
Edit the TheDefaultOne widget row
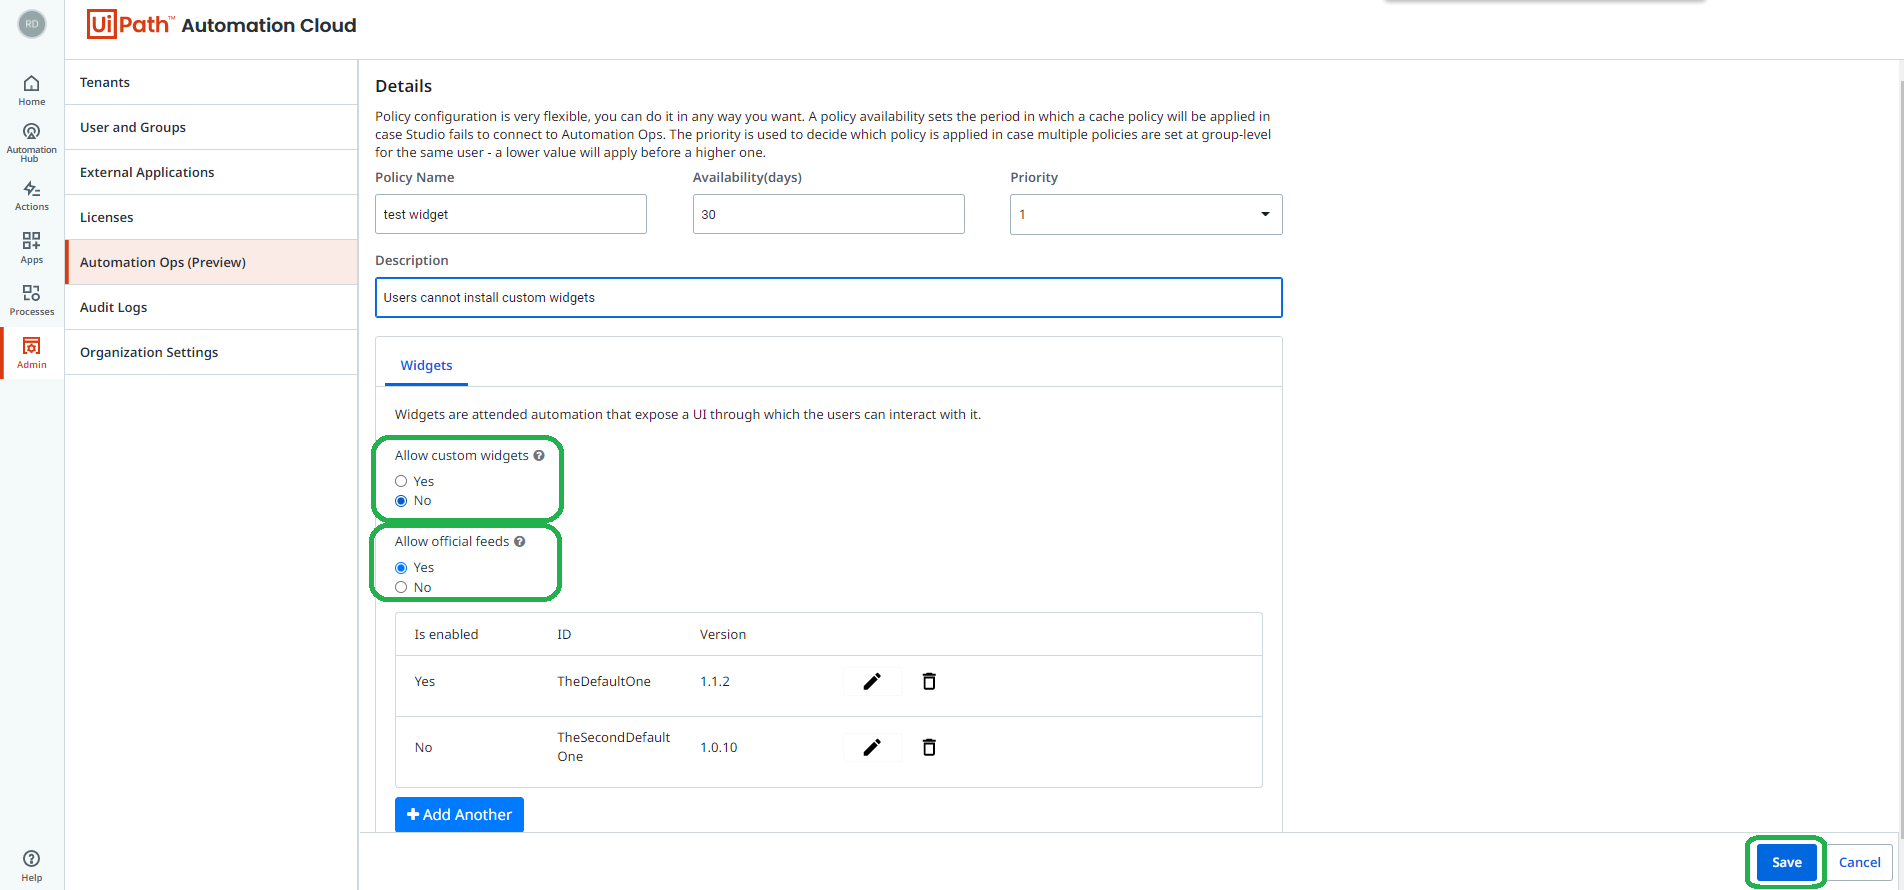click(872, 681)
